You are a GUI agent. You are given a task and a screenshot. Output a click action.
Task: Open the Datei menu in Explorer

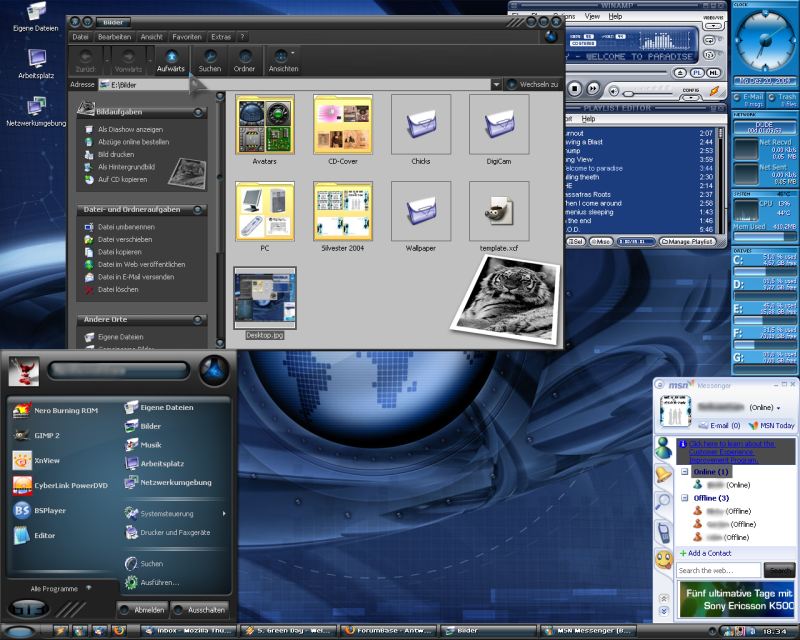click(x=80, y=37)
